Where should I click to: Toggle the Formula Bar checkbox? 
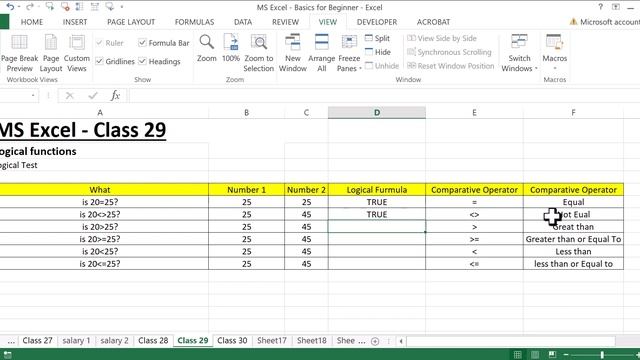click(x=142, y=42)
